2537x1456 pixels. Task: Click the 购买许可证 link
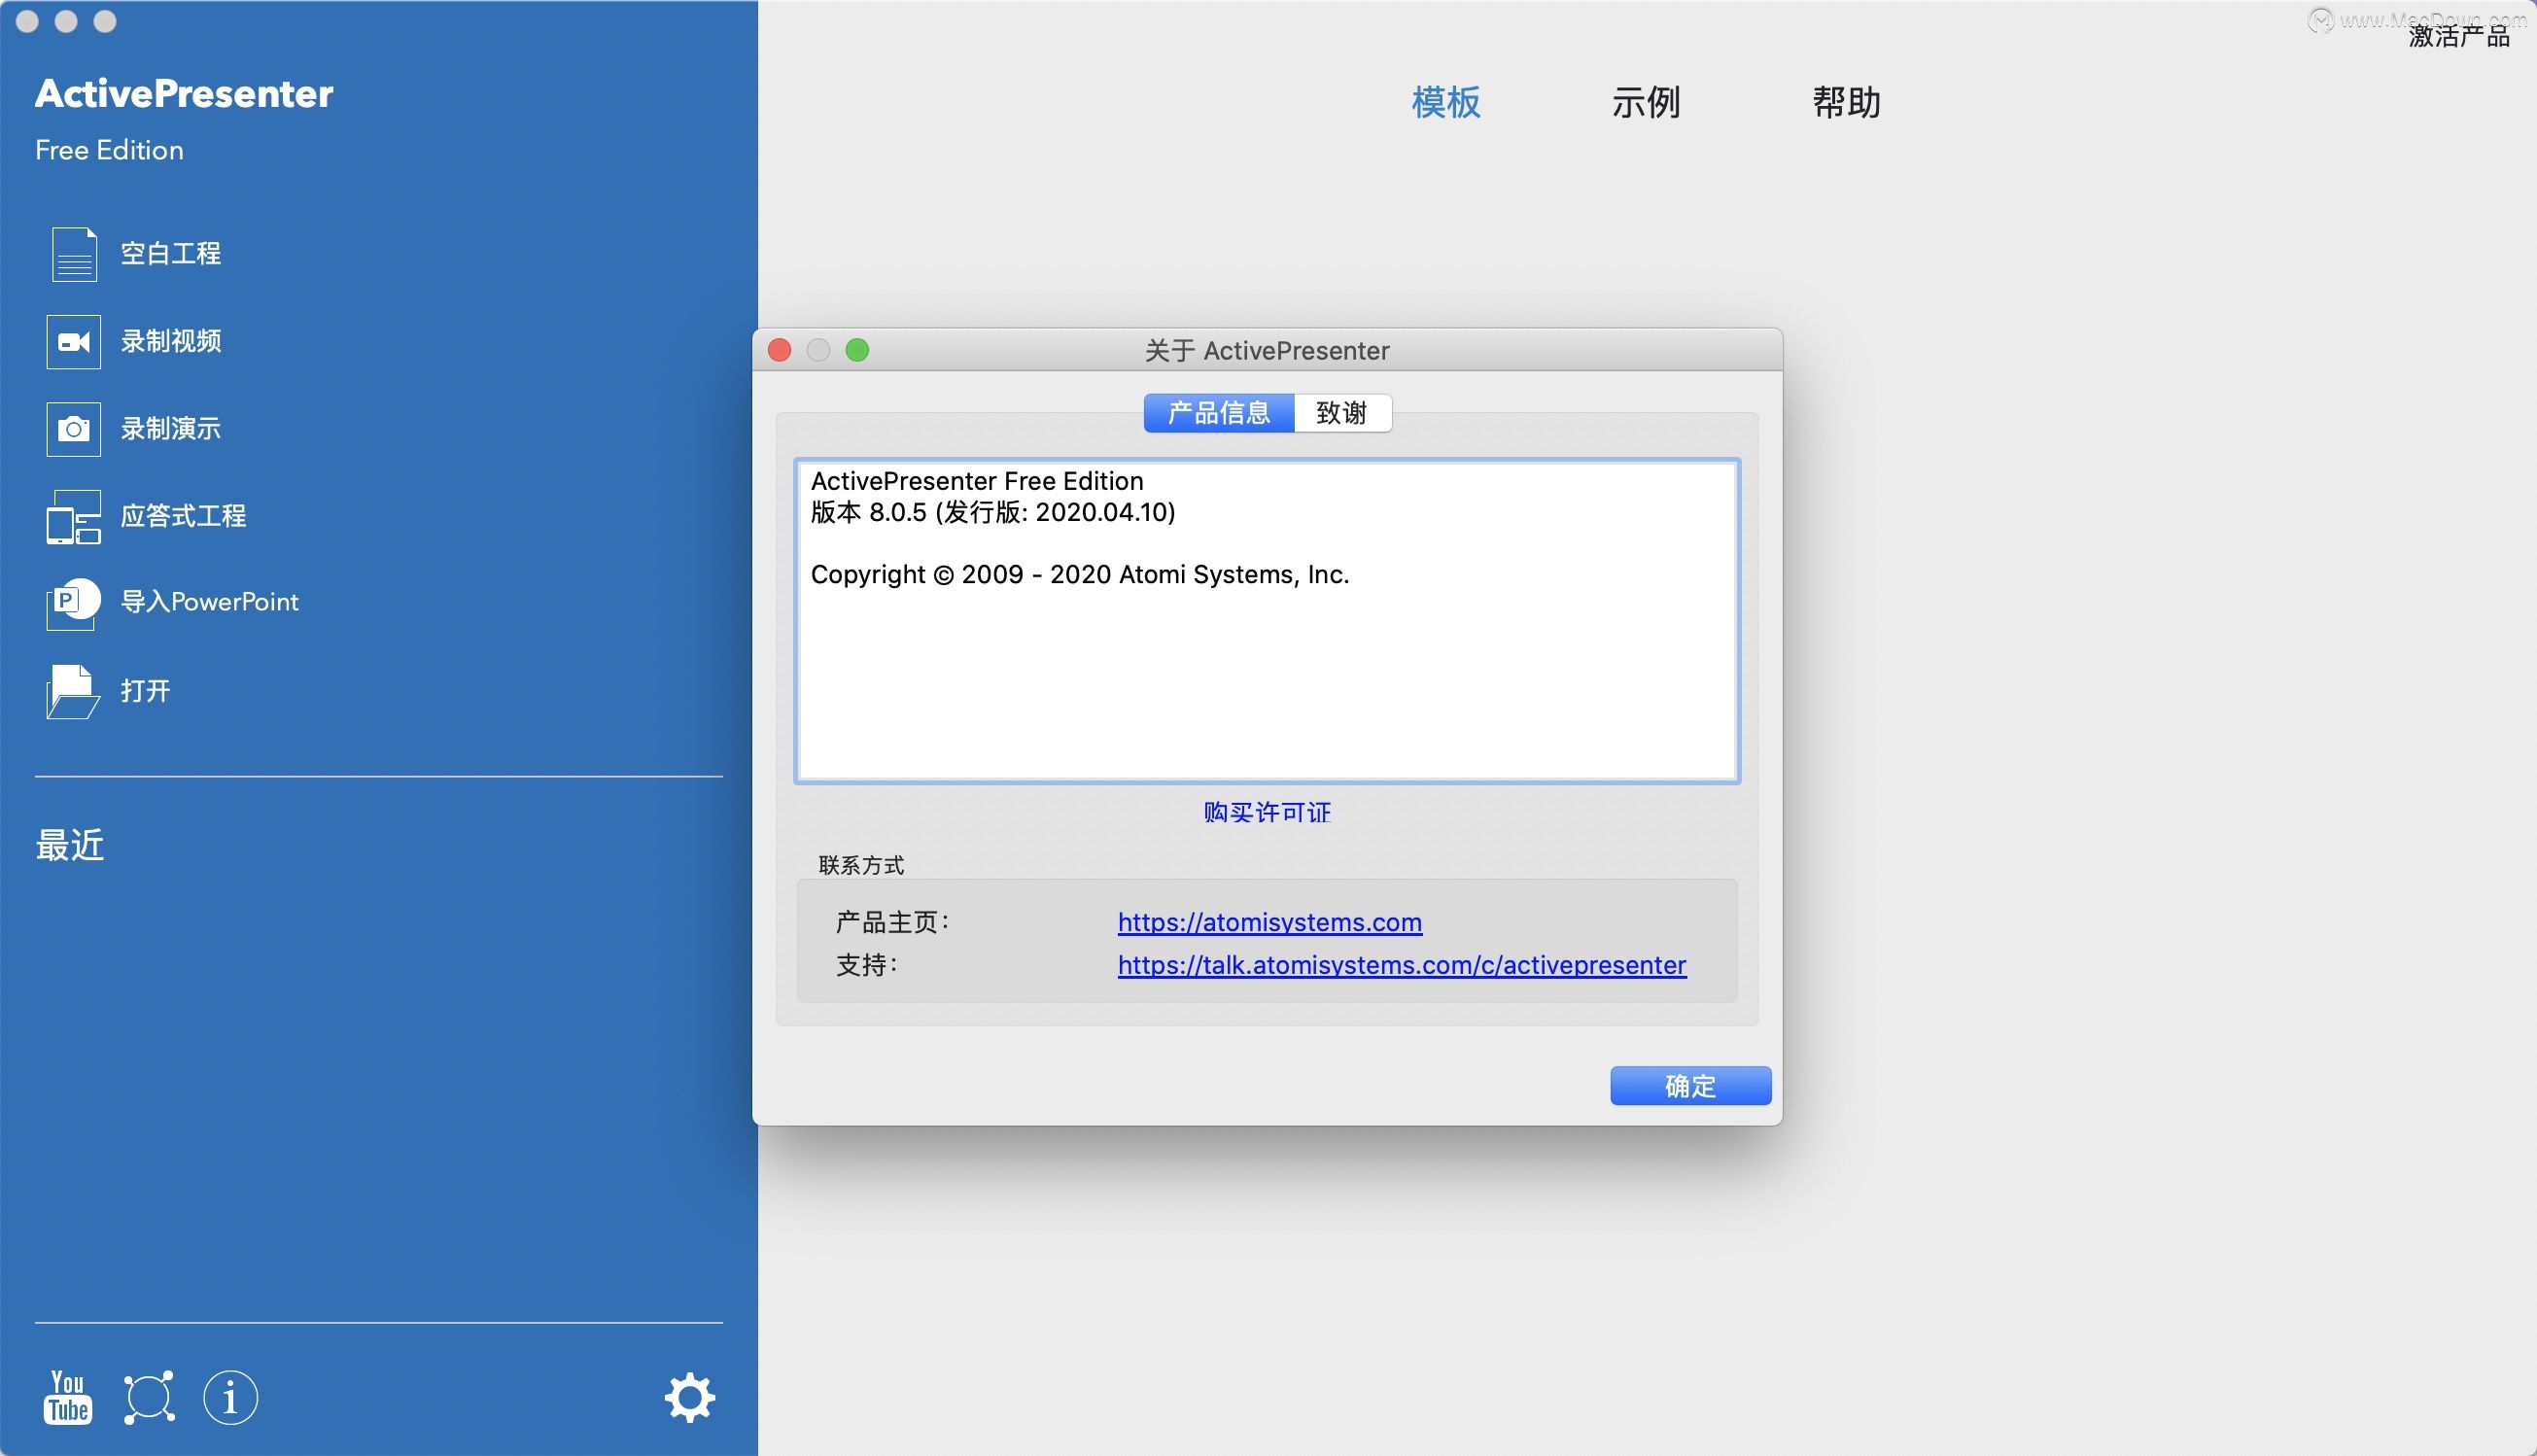pyautogui.click(x=1267, y=812)
